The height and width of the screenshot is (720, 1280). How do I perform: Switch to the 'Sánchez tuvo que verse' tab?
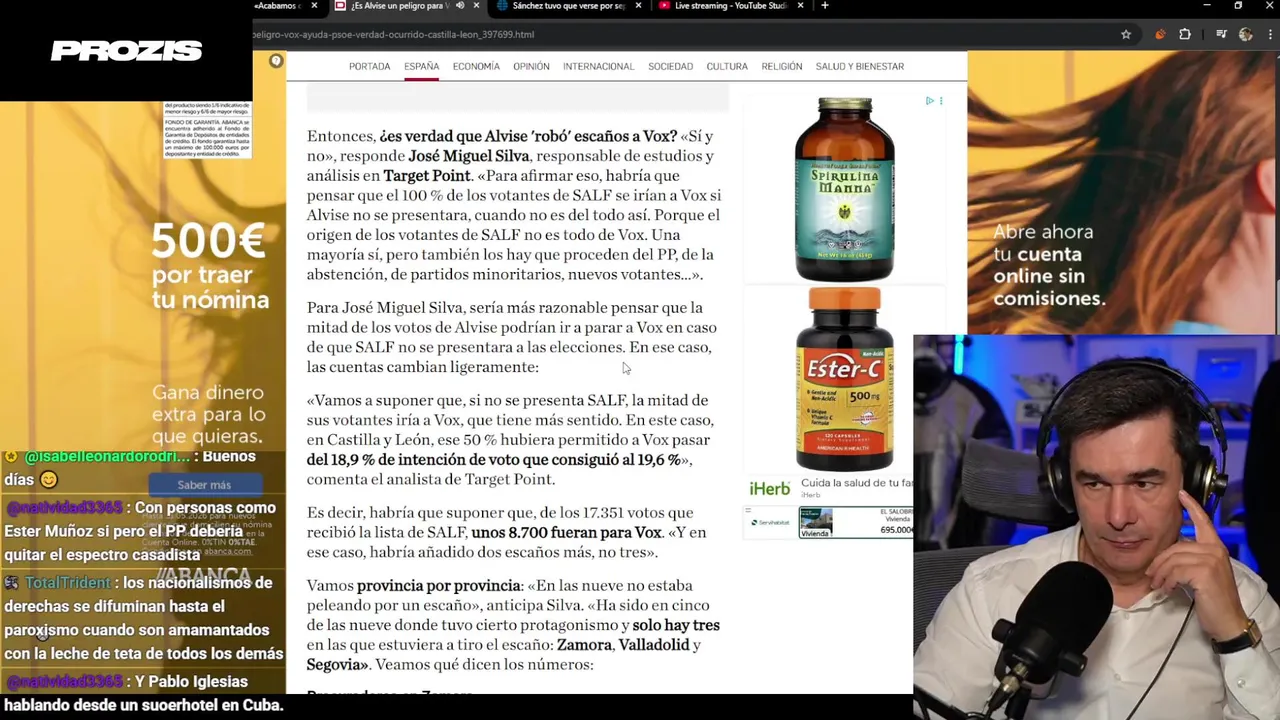[569, 6]
